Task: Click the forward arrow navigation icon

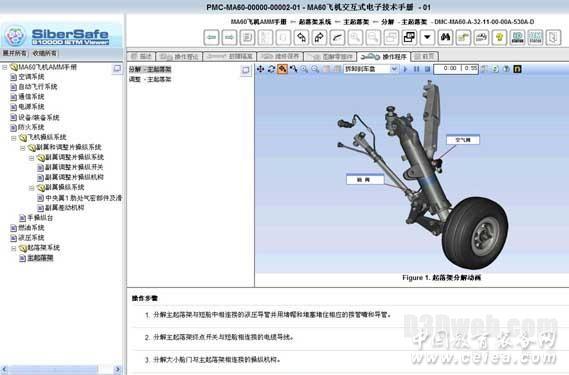Action: click(x=229, y=37)
